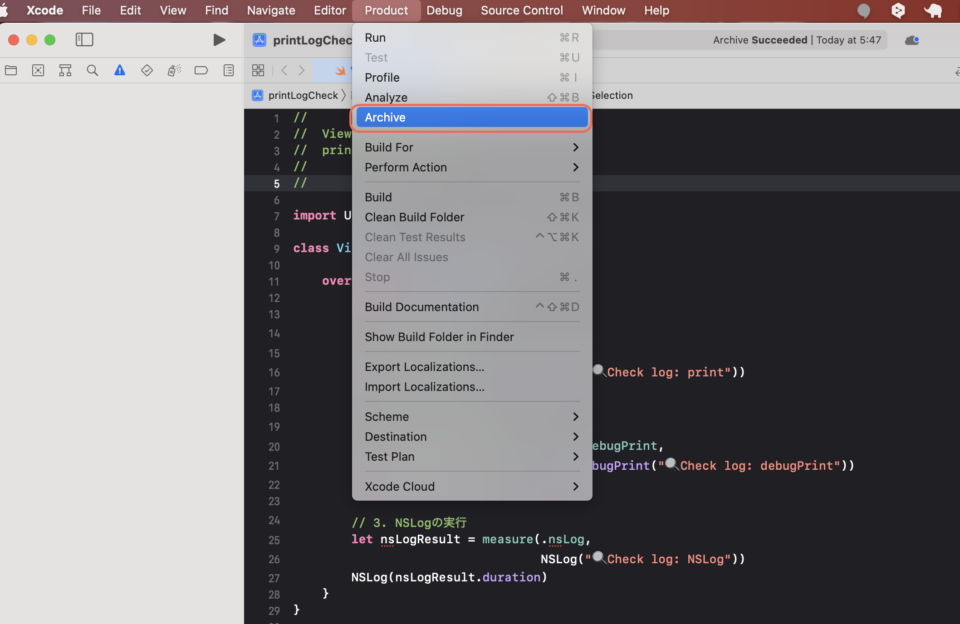Click the cloud icon beside Archive Succeeded

coord(910,40)
